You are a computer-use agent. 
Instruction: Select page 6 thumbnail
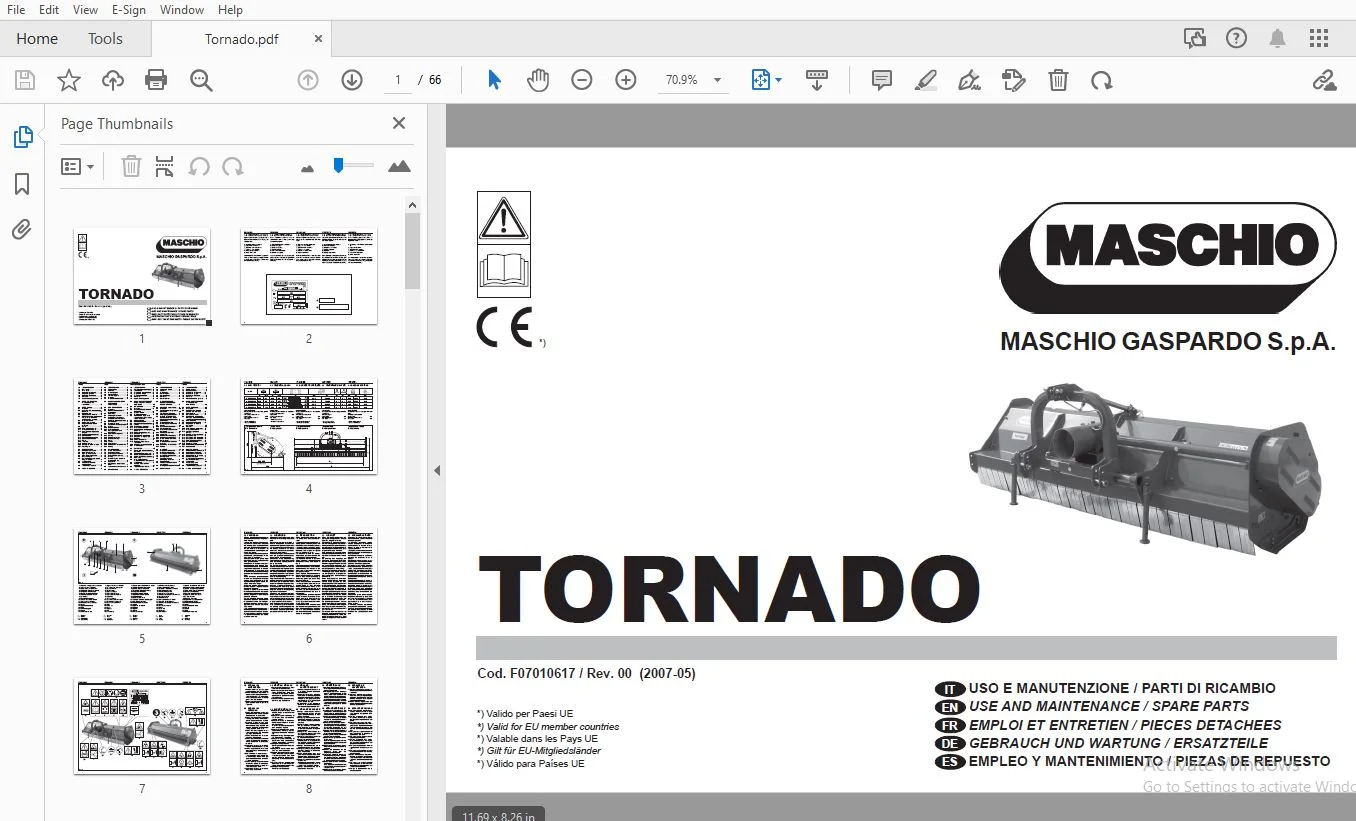tap(309, 577)
